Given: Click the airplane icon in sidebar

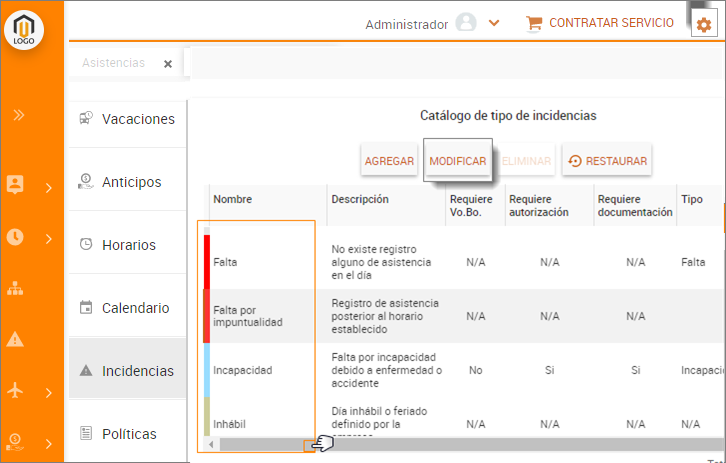Looking at the screenshot, I should pos(15,391).
